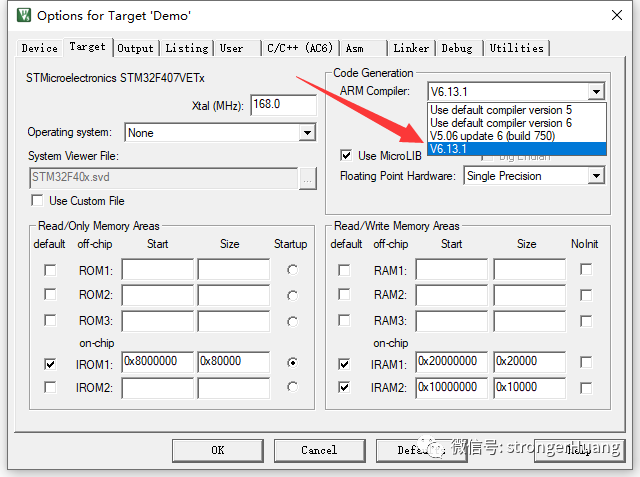Confirm settings with the OK button

[218, 450]
